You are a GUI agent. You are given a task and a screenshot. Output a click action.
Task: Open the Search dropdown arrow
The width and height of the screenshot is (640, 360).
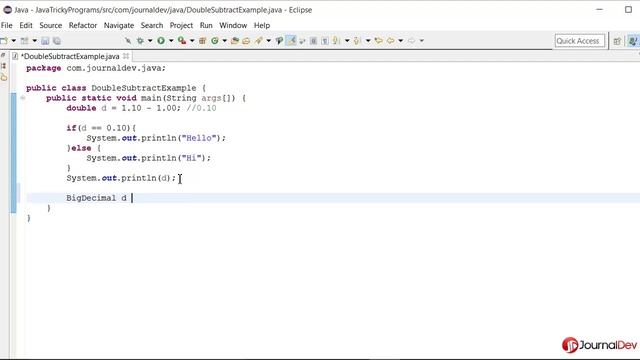pos(268,41)
